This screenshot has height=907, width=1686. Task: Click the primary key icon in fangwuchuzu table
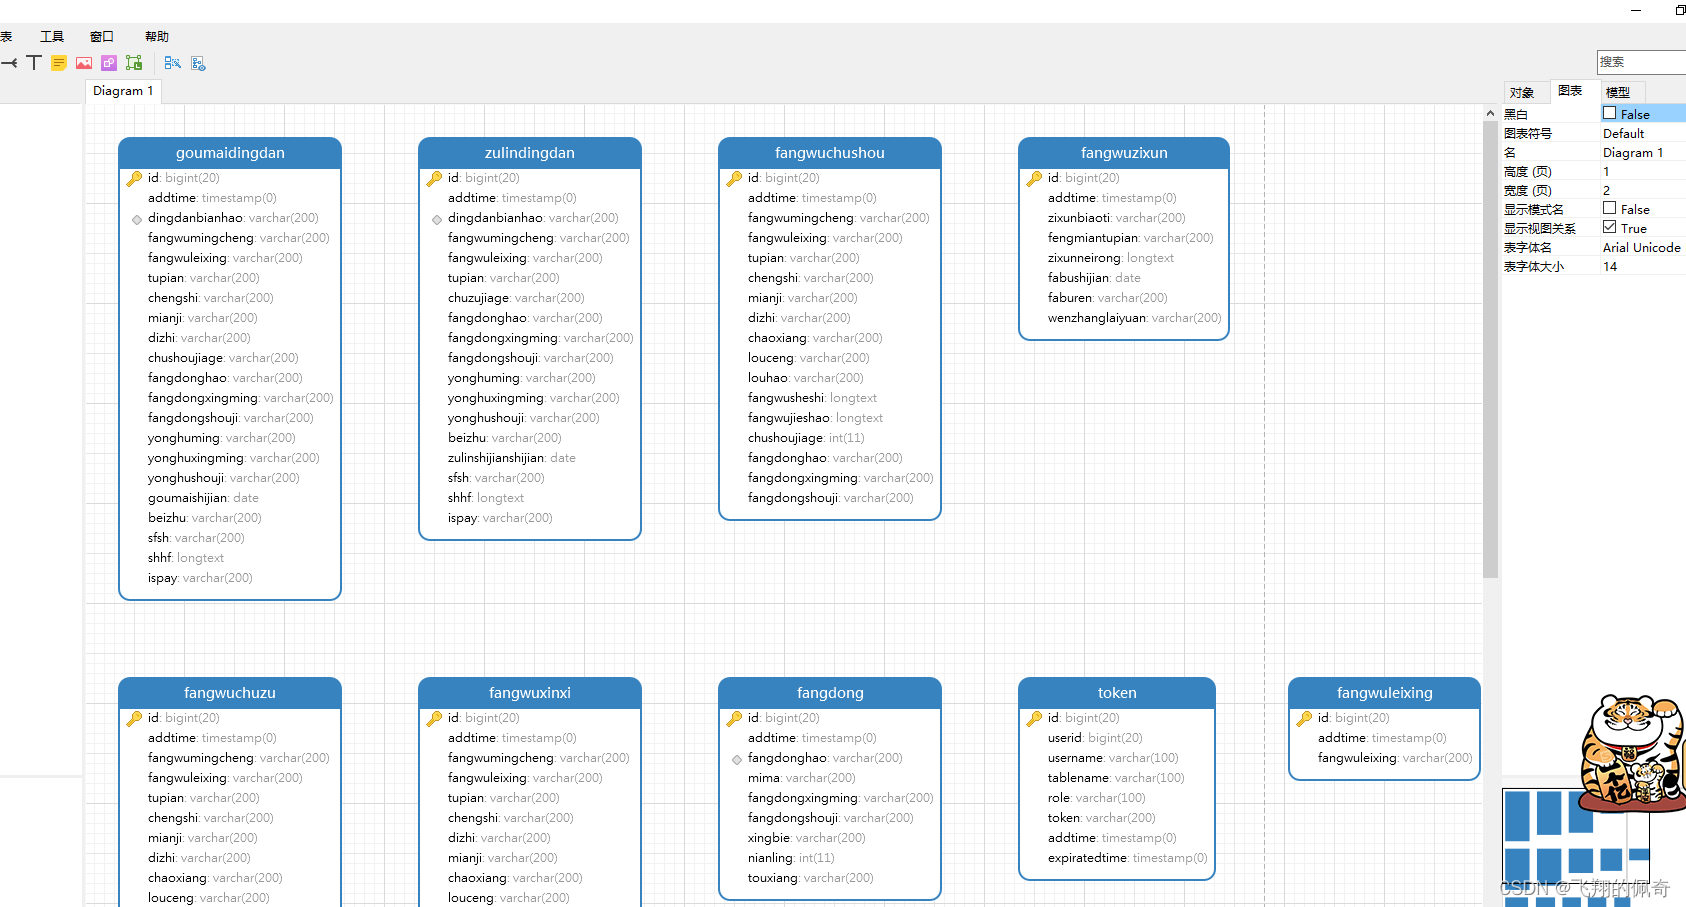[x=135, y=718]
